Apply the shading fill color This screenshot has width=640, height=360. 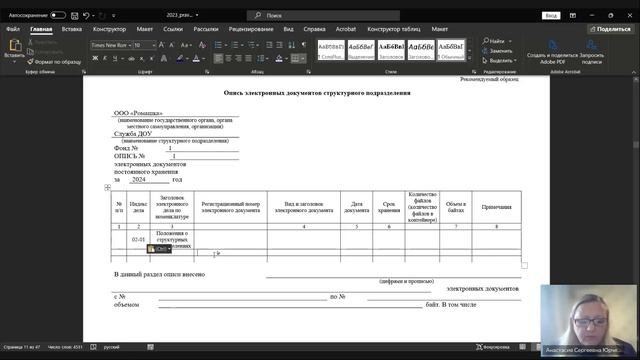(279, 58)
